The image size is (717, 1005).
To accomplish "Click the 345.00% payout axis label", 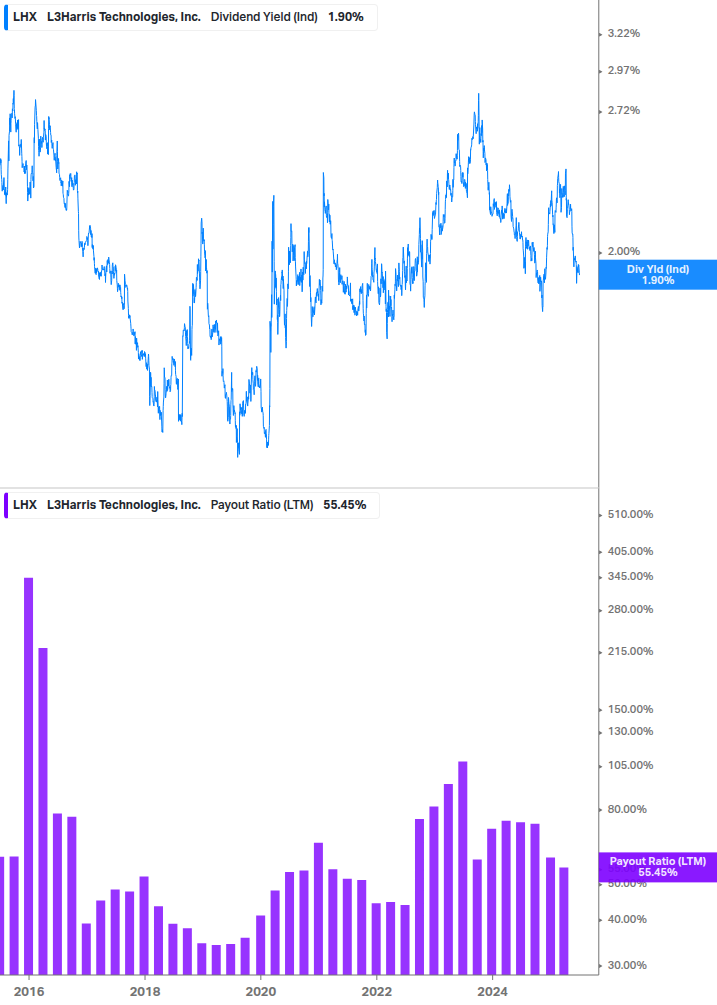I will 630,576.
